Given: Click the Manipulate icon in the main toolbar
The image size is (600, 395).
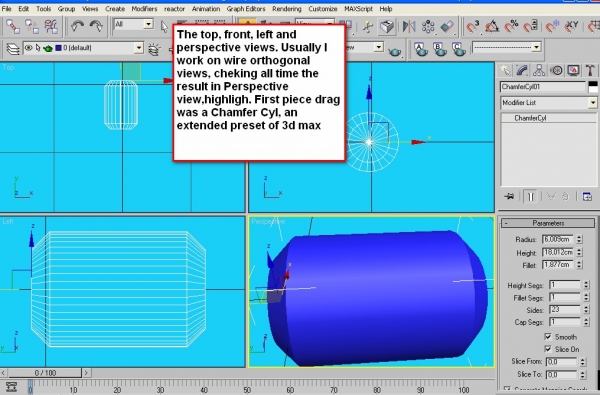Looking at the screenshot, I should click(x=367, y=27).
